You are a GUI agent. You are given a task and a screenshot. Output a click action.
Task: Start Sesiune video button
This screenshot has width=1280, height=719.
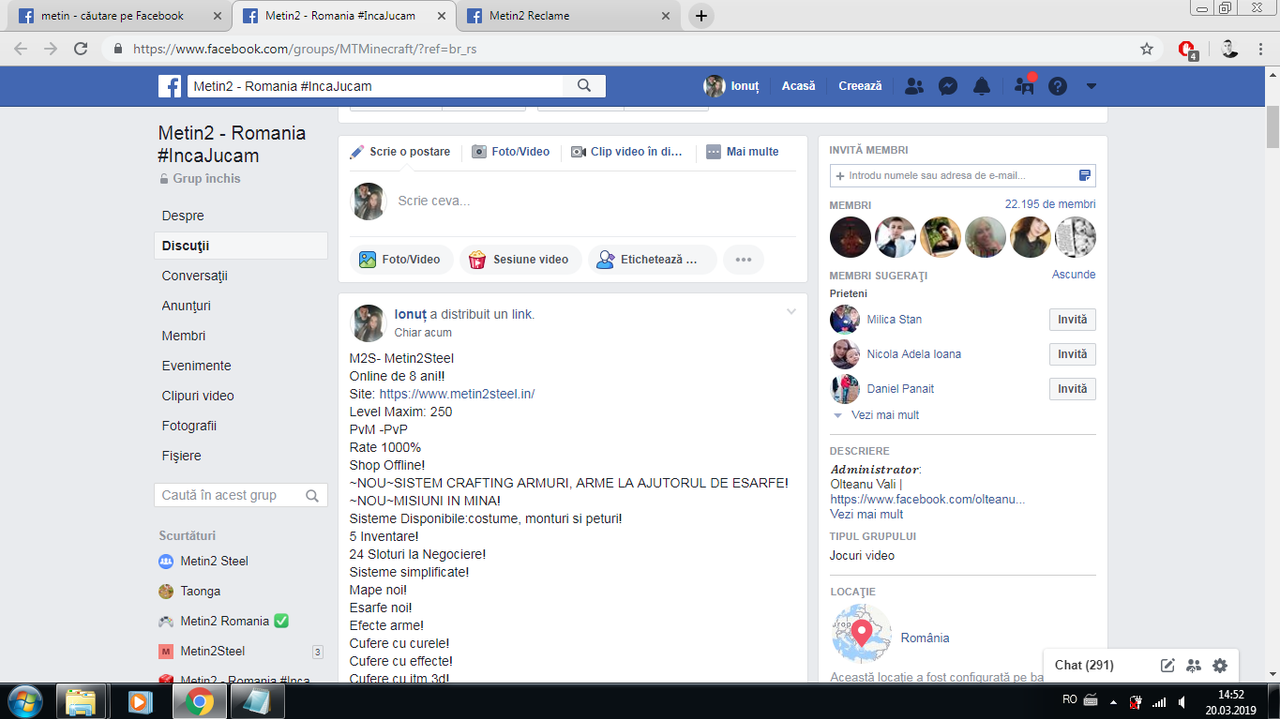519,259
